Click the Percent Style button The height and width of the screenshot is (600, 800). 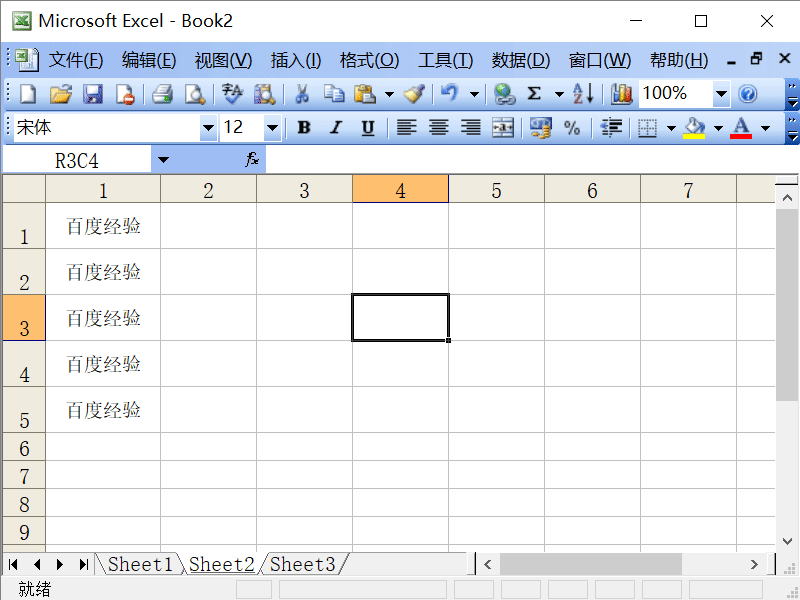coord(573,127)
